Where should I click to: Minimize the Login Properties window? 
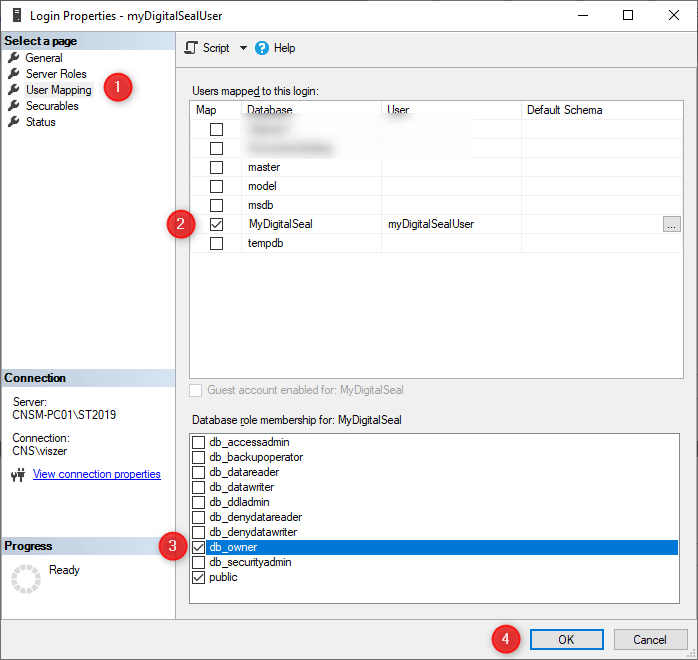[583, 16]
